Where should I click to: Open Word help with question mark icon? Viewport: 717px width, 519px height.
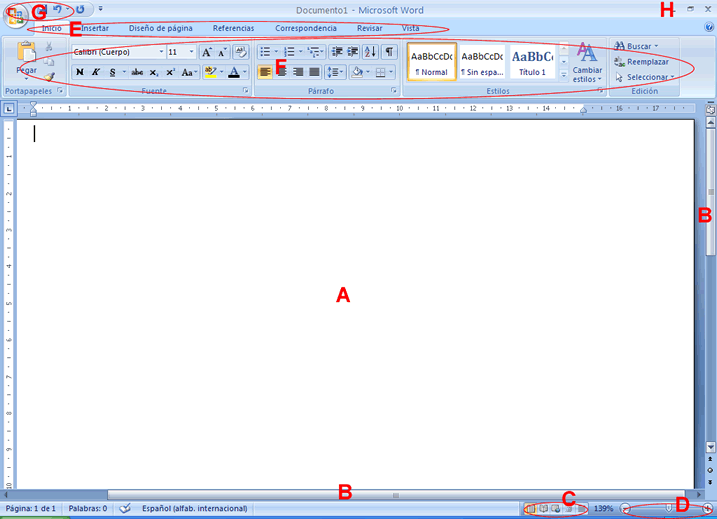[x=709, y=27]
